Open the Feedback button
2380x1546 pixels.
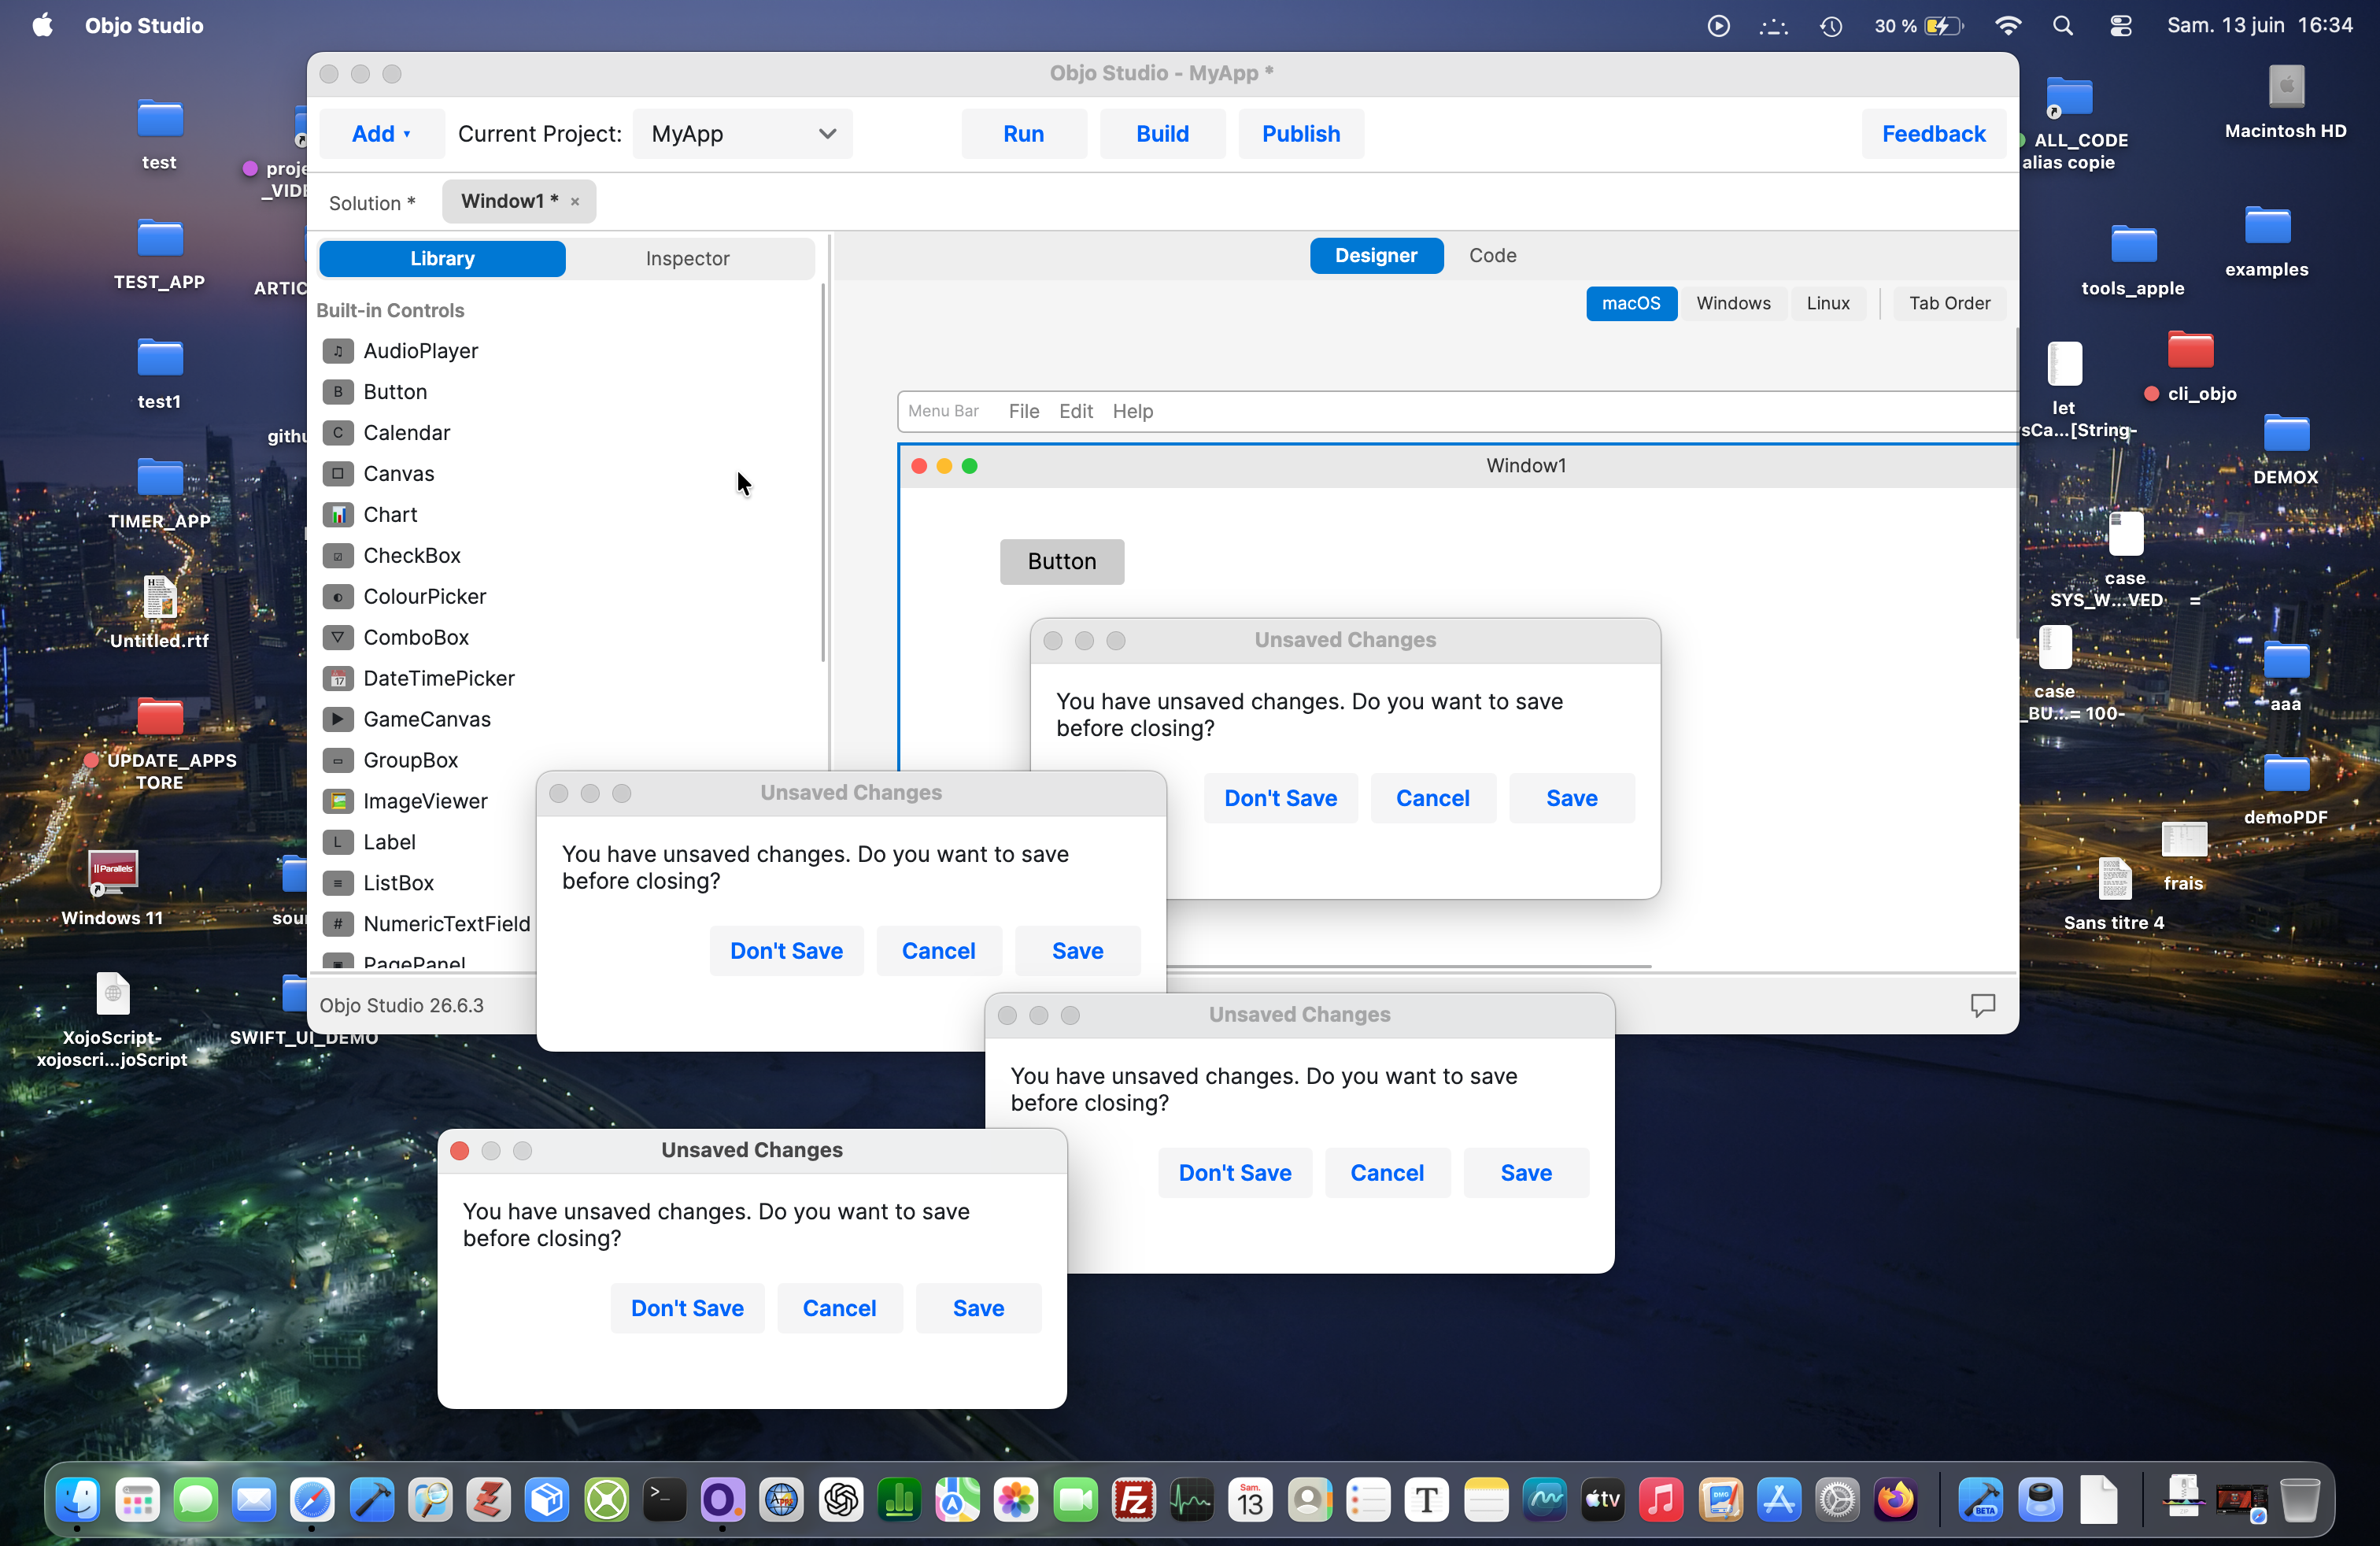tap(1933, 134)
